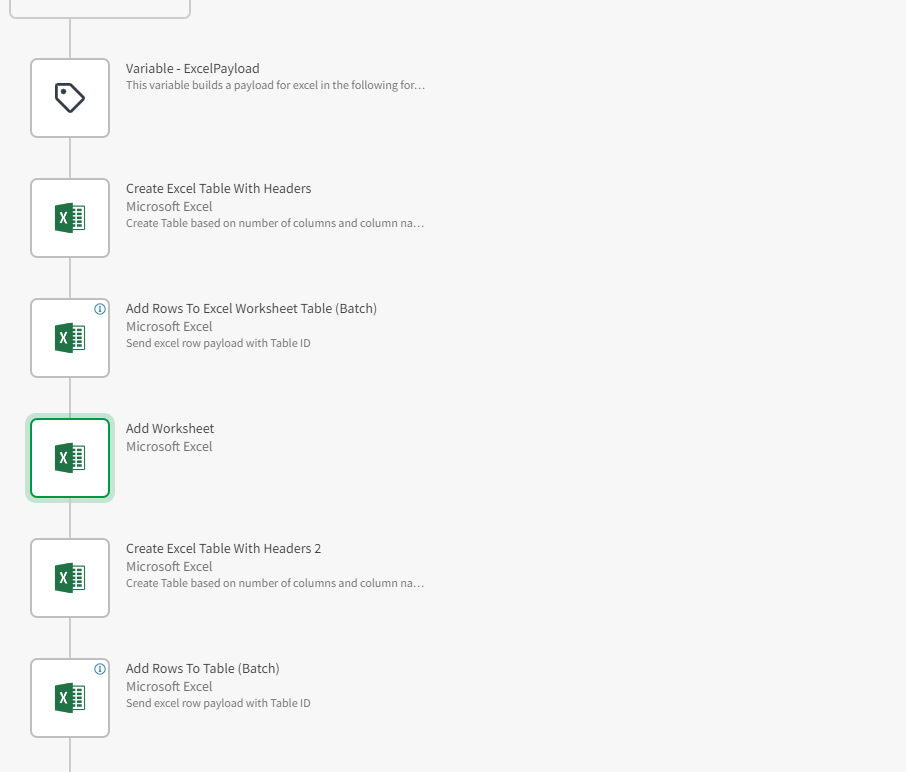The height and width of the screenshot is (772, 906).
Task: Click Excel icon of Add Rows To Excel Worksheet Table
Action: point(70,338)
